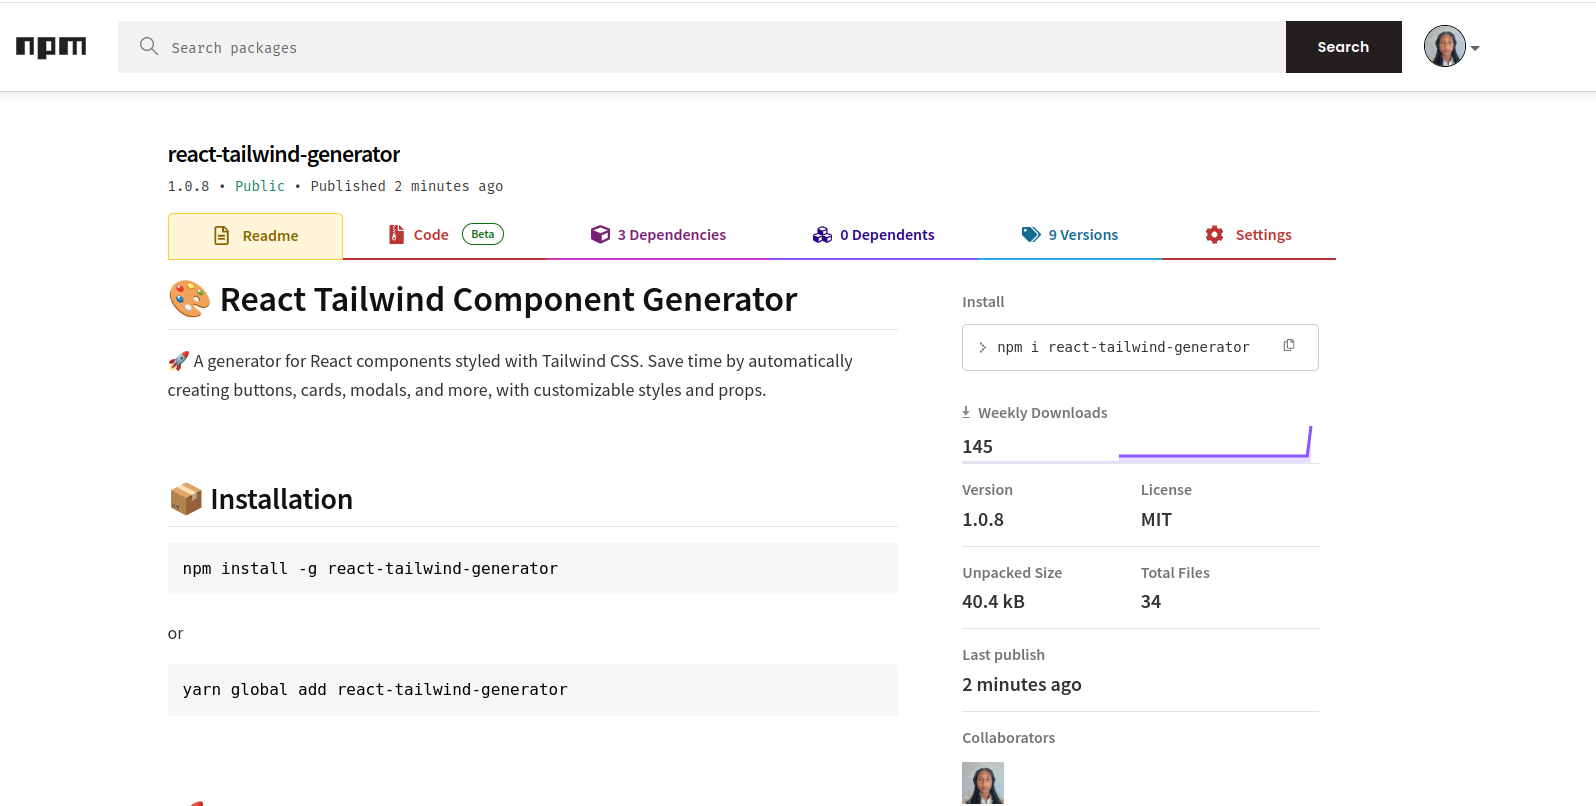This screenshot has height=806, width=1596.
Task: Click the rocket emoji in the description
Action: tap(178, 361)
